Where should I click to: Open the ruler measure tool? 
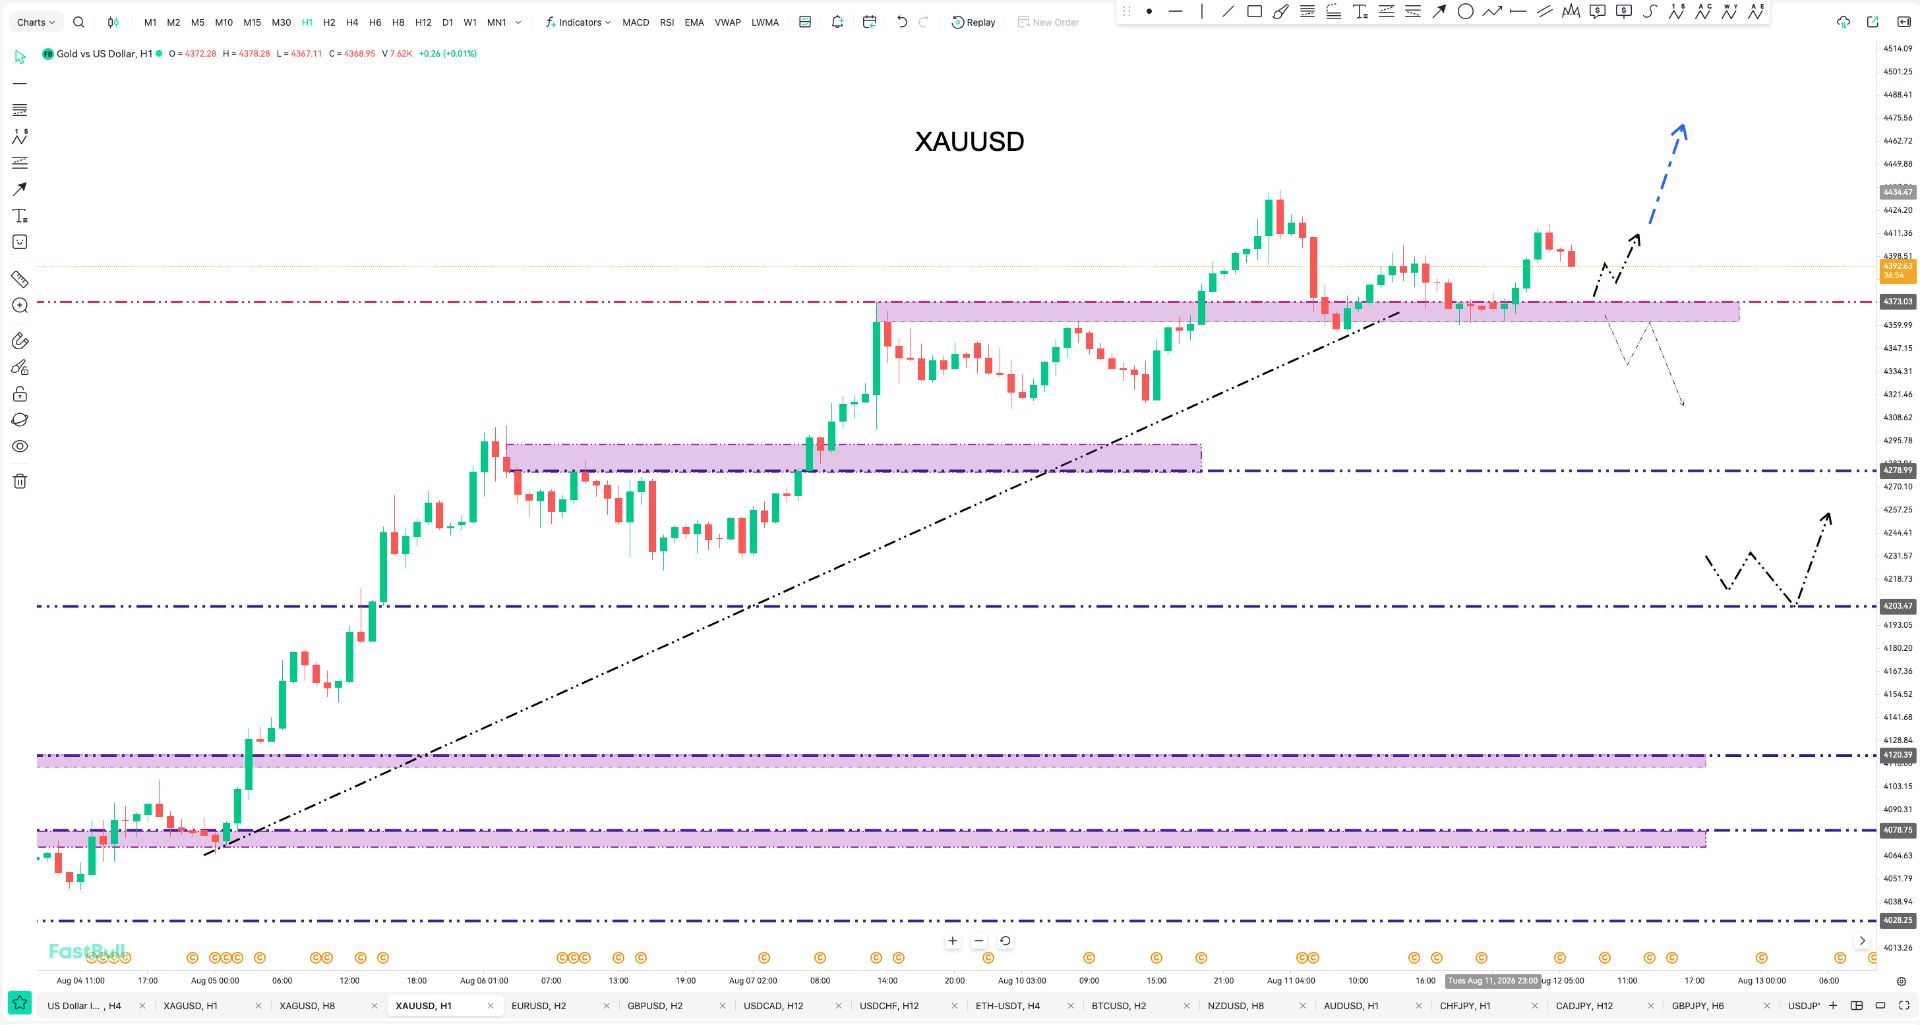[20, 279]
